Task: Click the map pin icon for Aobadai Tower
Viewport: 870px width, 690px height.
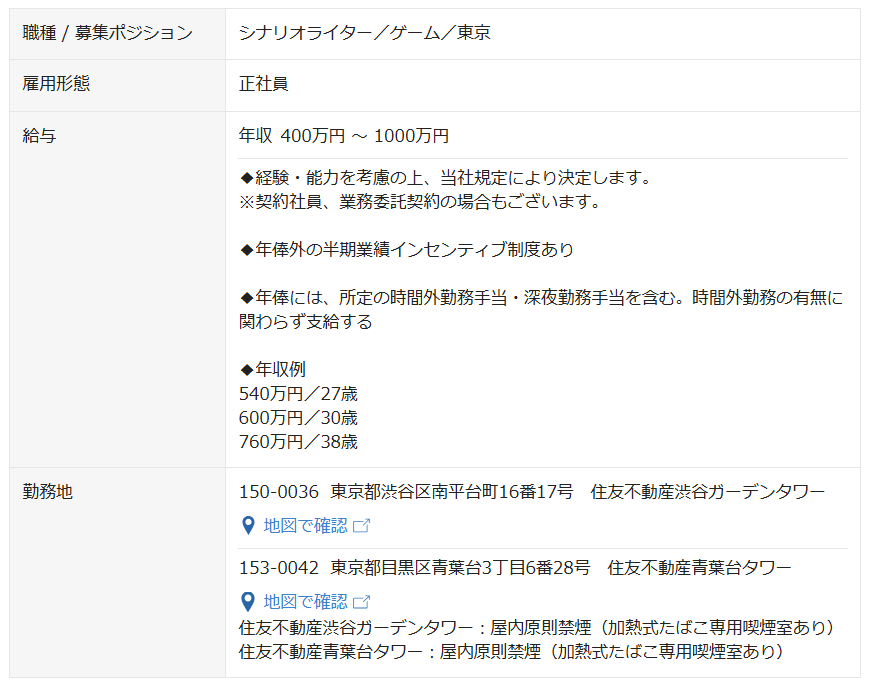Action: click(x=248, y=601)
